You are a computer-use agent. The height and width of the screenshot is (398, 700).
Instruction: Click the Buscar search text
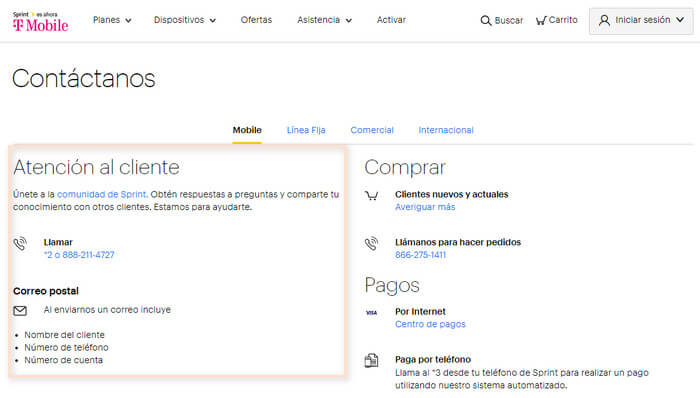(508, 21)
